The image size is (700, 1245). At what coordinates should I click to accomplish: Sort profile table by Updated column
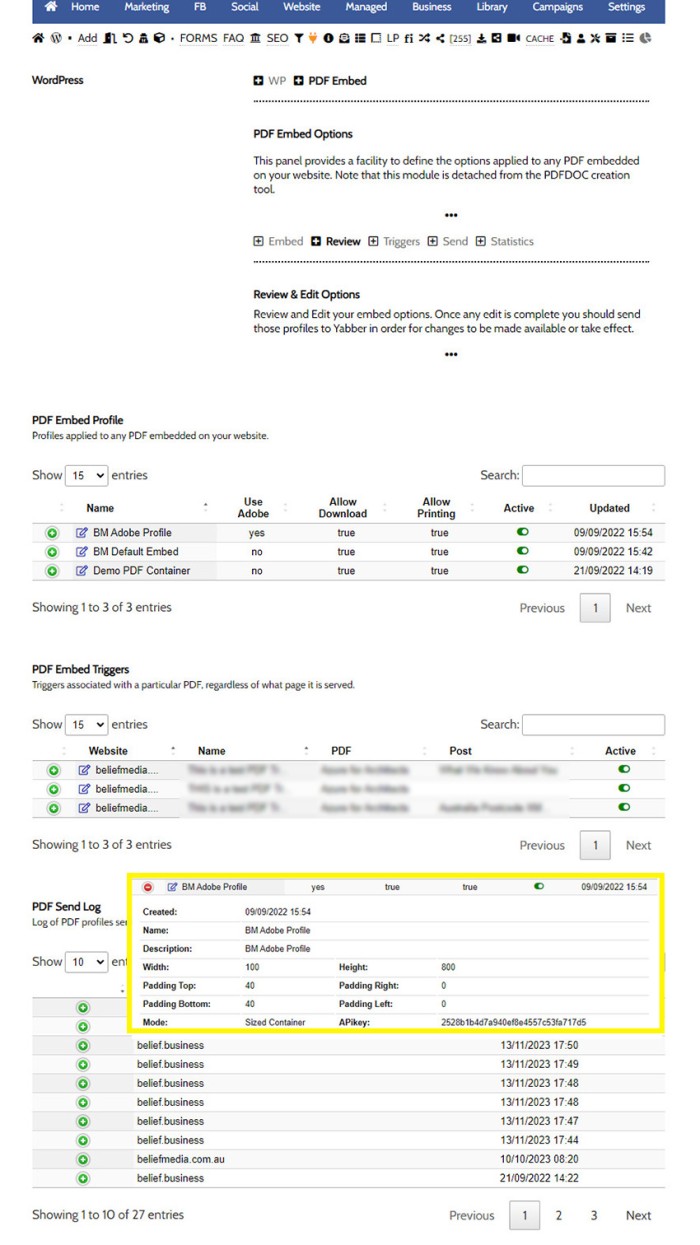click(609, 508)
